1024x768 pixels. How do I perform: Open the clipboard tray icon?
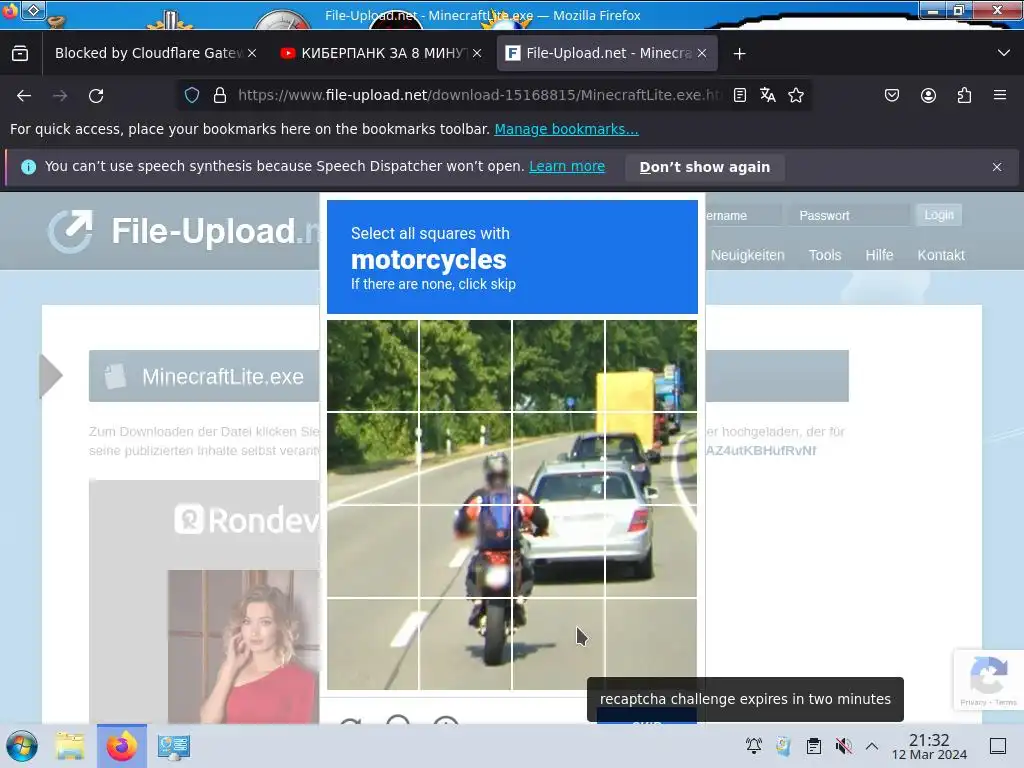pos(814,746)
